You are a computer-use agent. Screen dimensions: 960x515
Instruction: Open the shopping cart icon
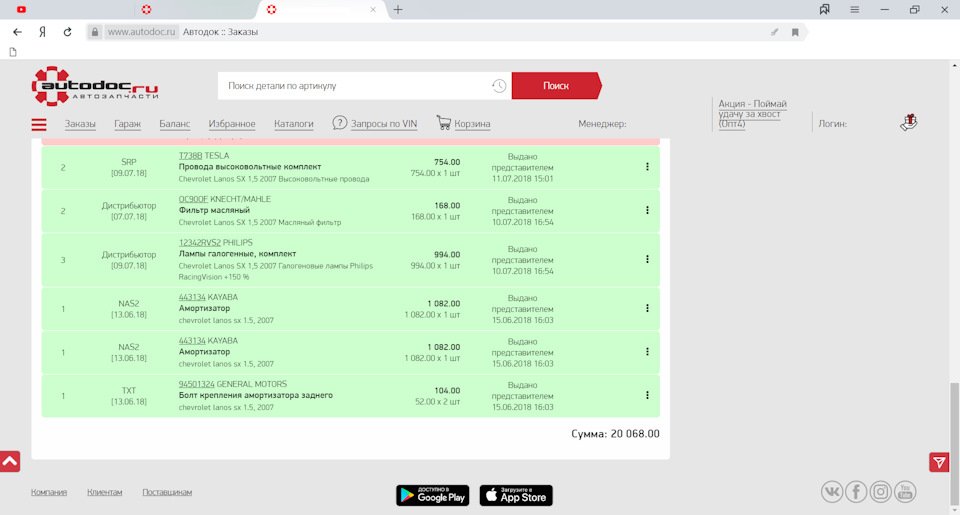coord(443,122)
